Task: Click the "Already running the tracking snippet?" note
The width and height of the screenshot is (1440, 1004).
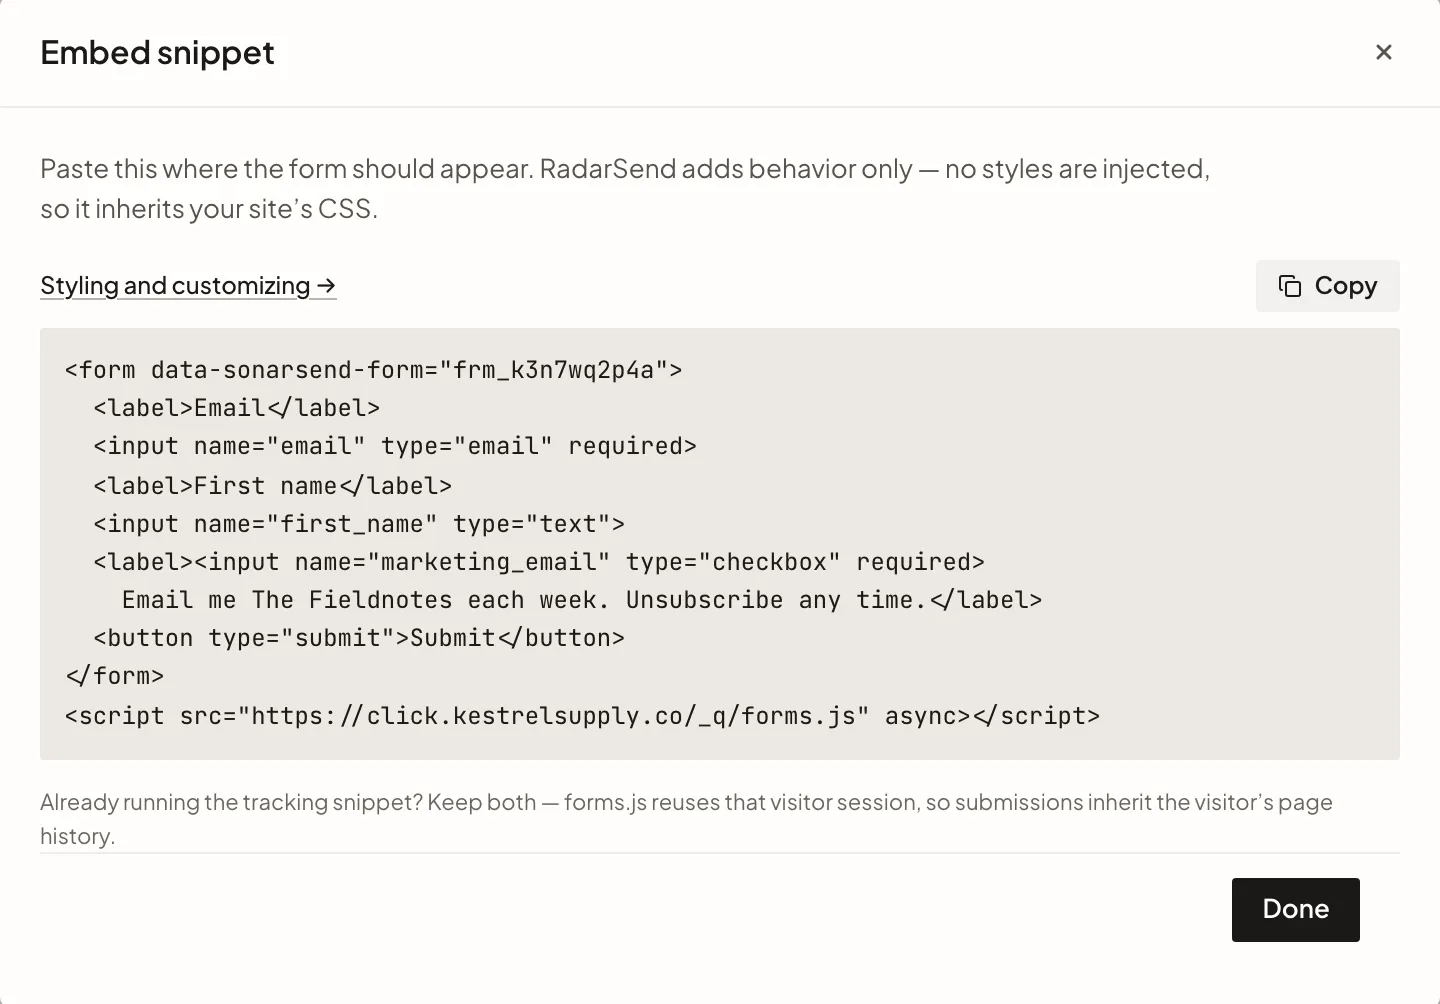Action: [686, 819]
